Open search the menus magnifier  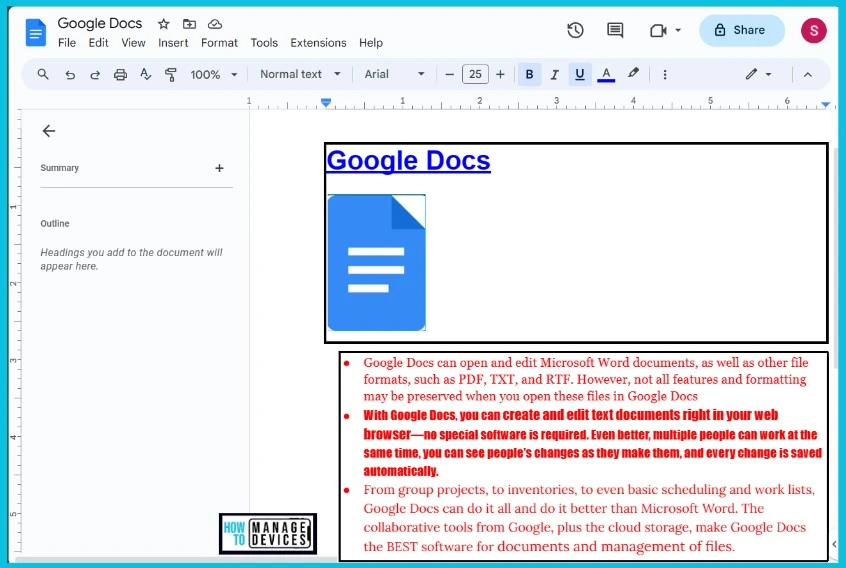(43, 74)
